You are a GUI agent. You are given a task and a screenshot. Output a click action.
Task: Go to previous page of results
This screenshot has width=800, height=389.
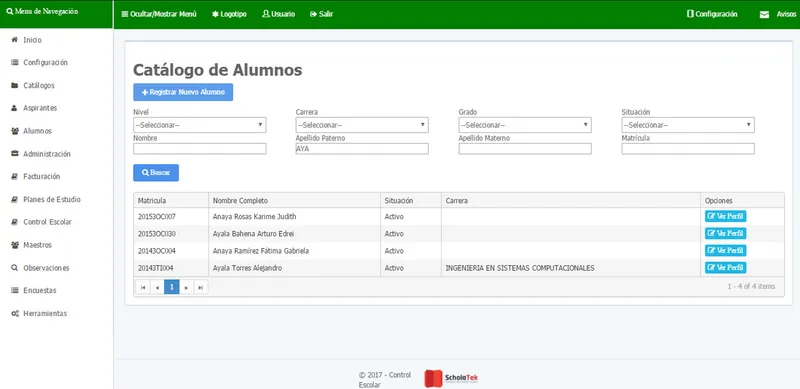point(157,287)
